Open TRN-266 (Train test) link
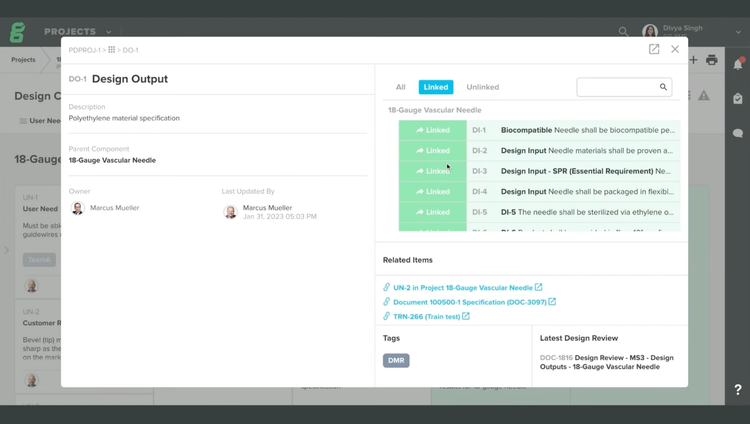 [x=427, y=316]
